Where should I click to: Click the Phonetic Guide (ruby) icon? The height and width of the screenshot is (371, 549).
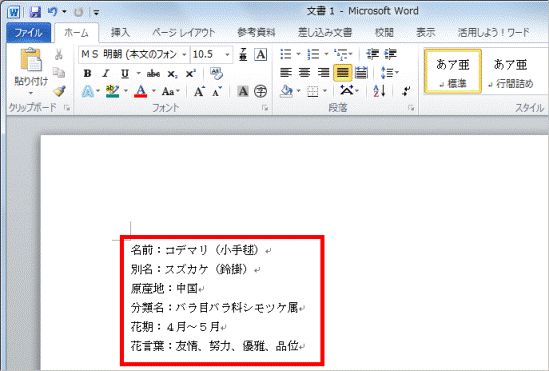[243, 55]
